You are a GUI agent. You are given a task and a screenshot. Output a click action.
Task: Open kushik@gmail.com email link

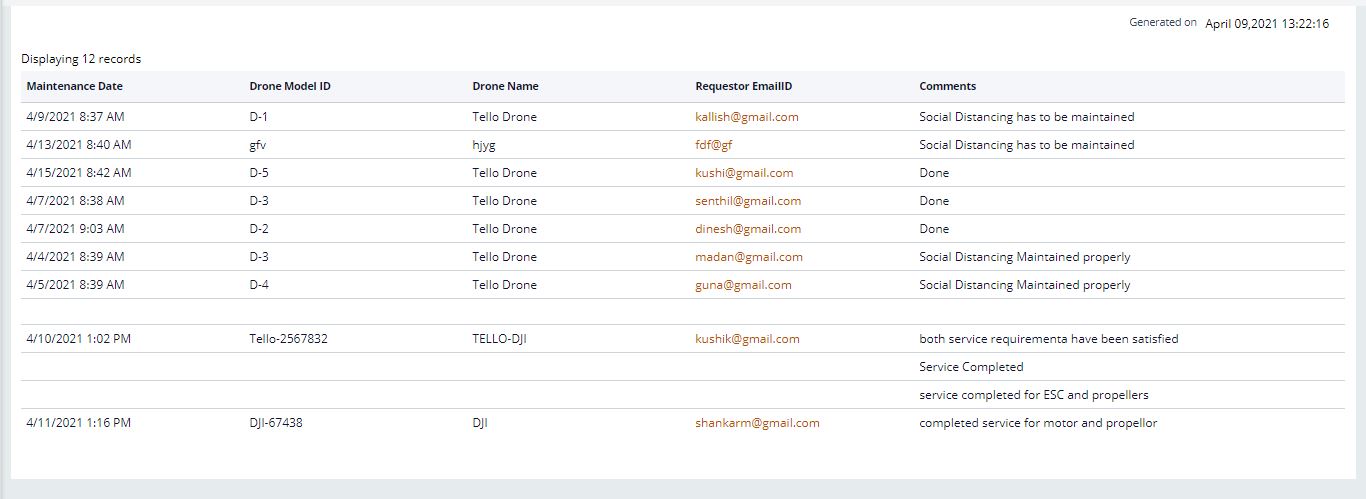click(747, 339)
